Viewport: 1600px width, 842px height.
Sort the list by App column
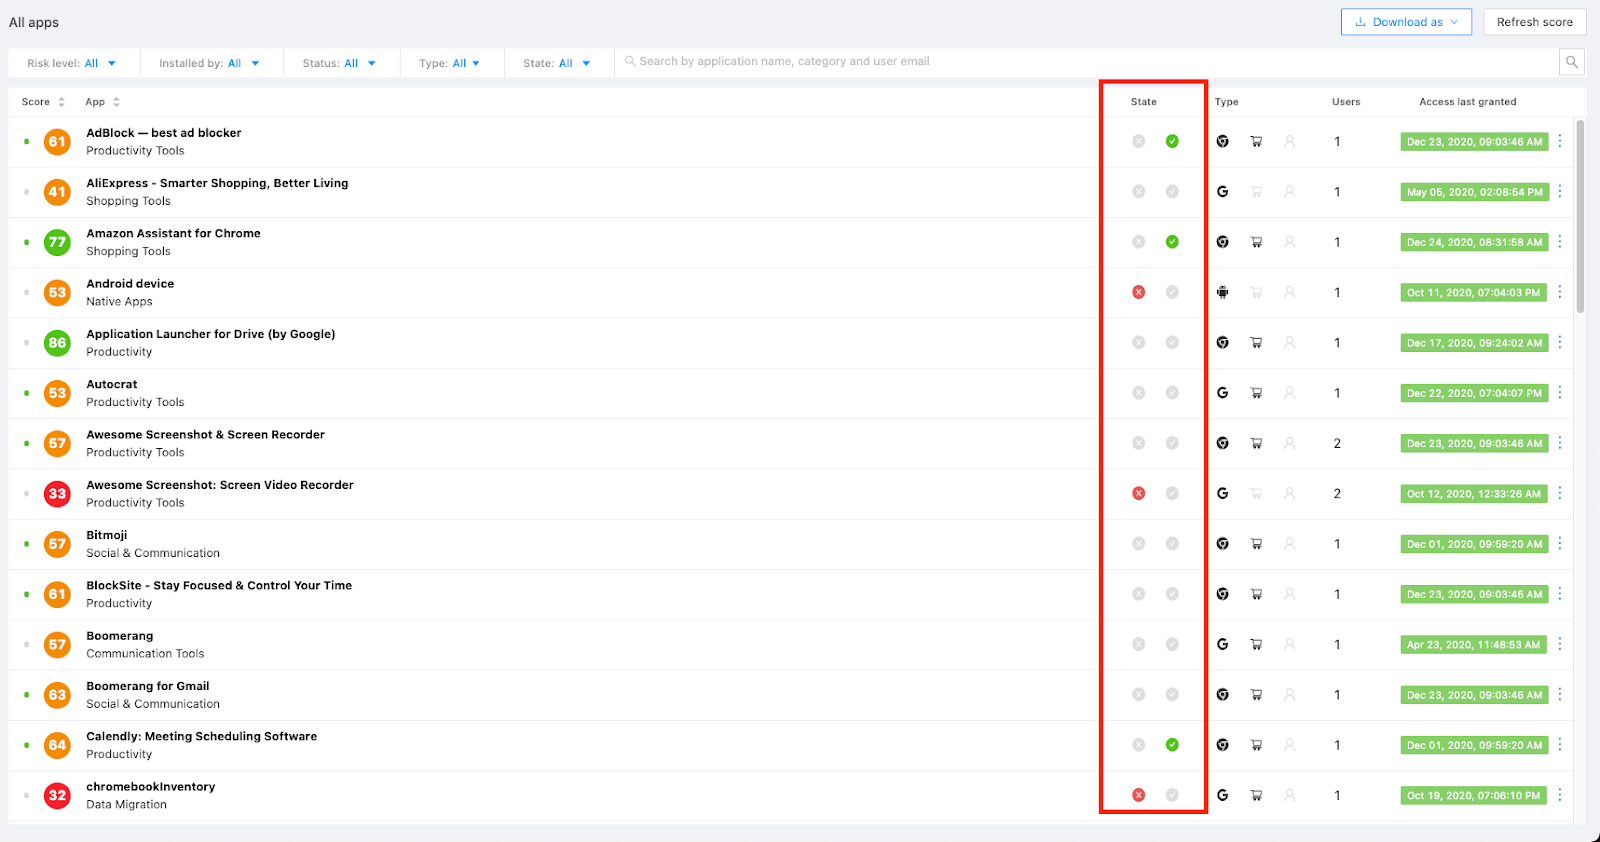click(x=102, y=102)
